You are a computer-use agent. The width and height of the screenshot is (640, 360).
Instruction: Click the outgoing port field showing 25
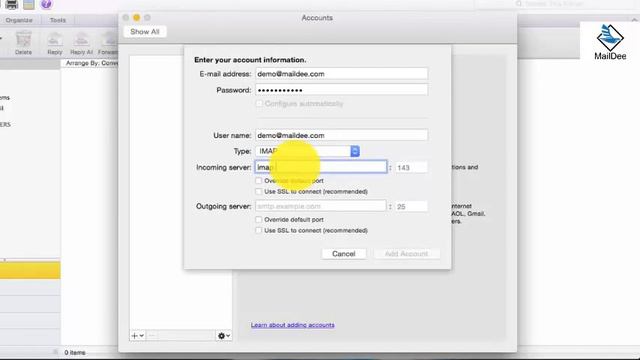[x=411, y=207]
